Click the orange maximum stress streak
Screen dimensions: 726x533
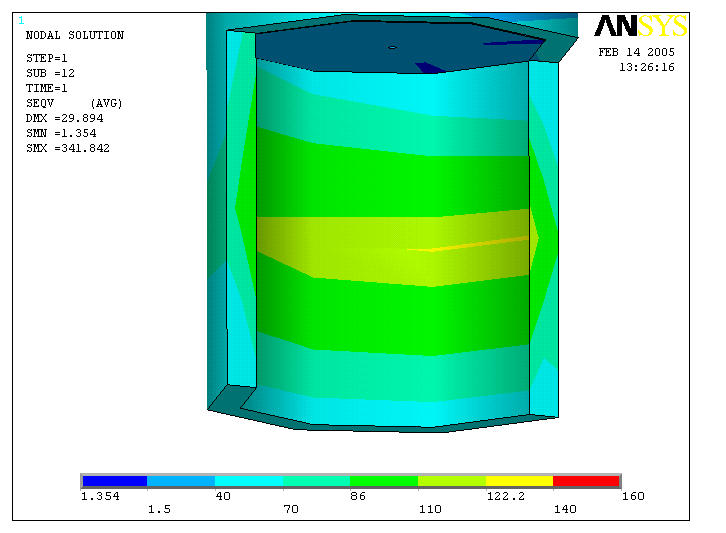(x=468, y=245)
